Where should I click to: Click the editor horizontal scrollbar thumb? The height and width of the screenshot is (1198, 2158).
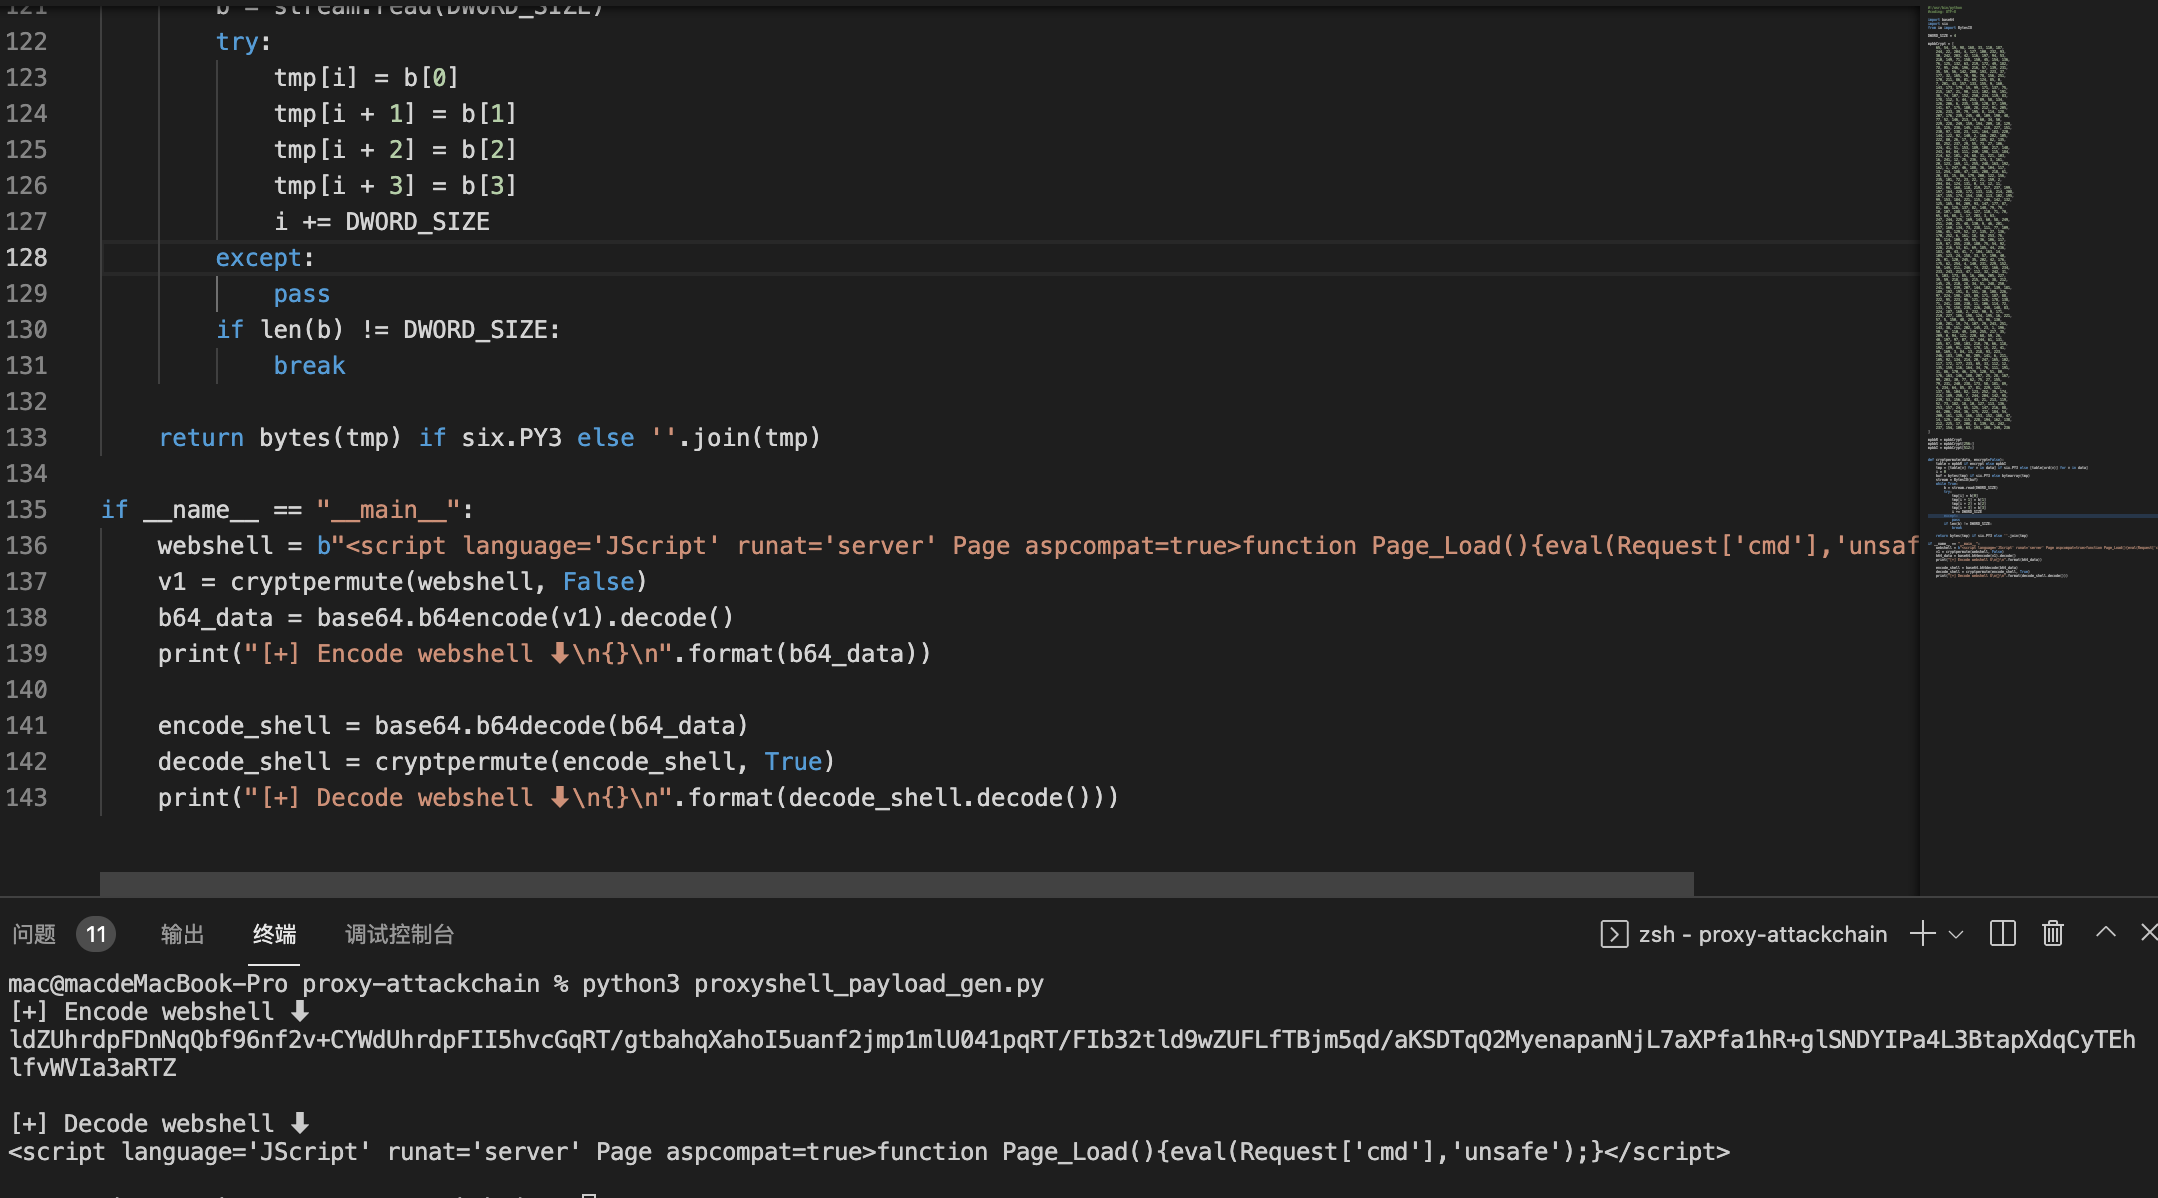[x=896, y=883]
